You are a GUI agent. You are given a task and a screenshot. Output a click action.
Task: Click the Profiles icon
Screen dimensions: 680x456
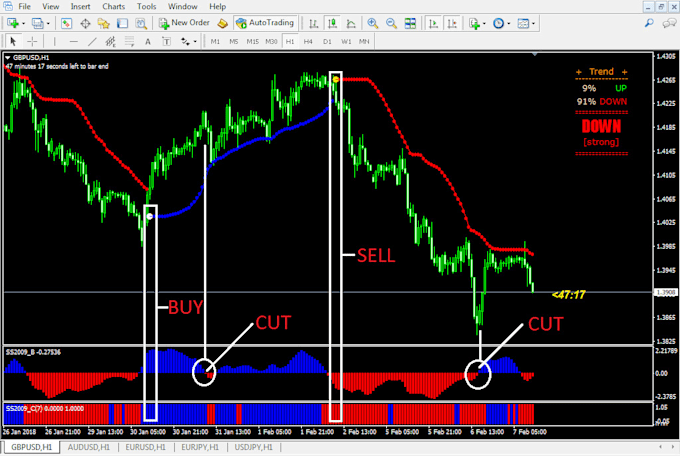[x=37, y=23]
